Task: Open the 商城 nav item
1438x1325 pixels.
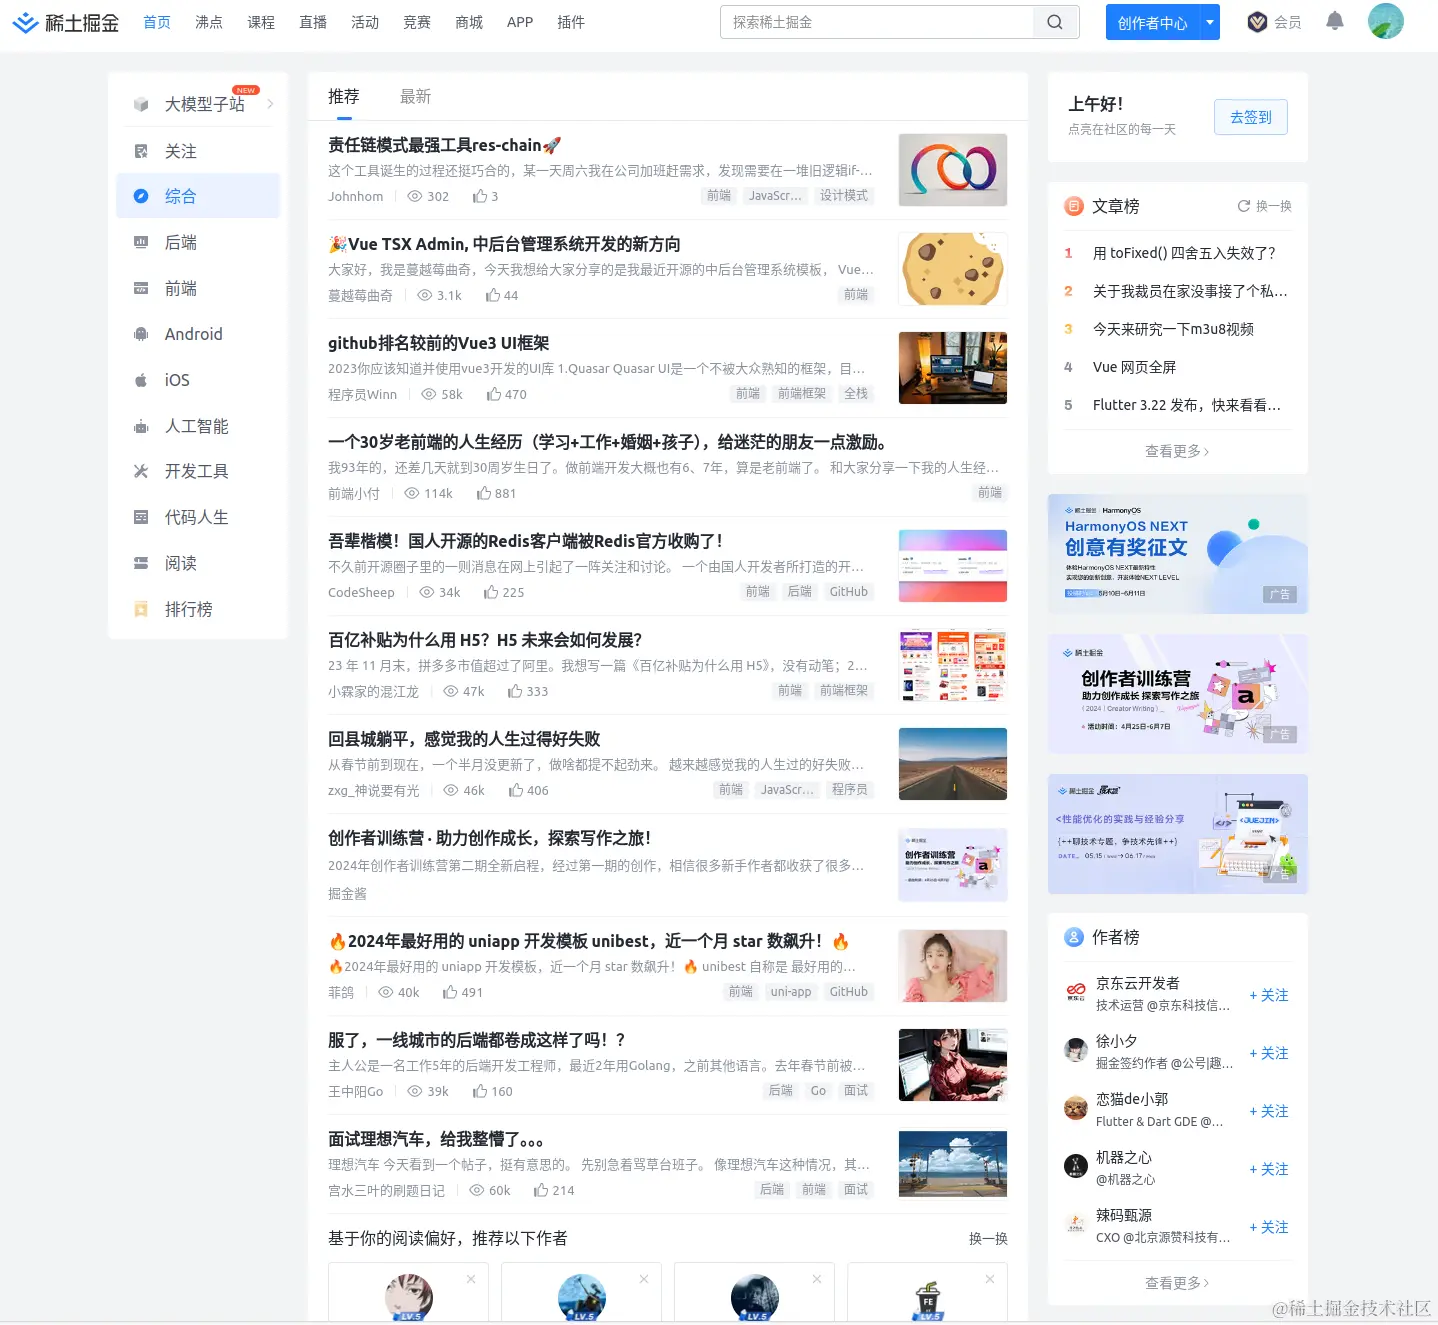Action: pyautogui.click(x=469, y=22)
